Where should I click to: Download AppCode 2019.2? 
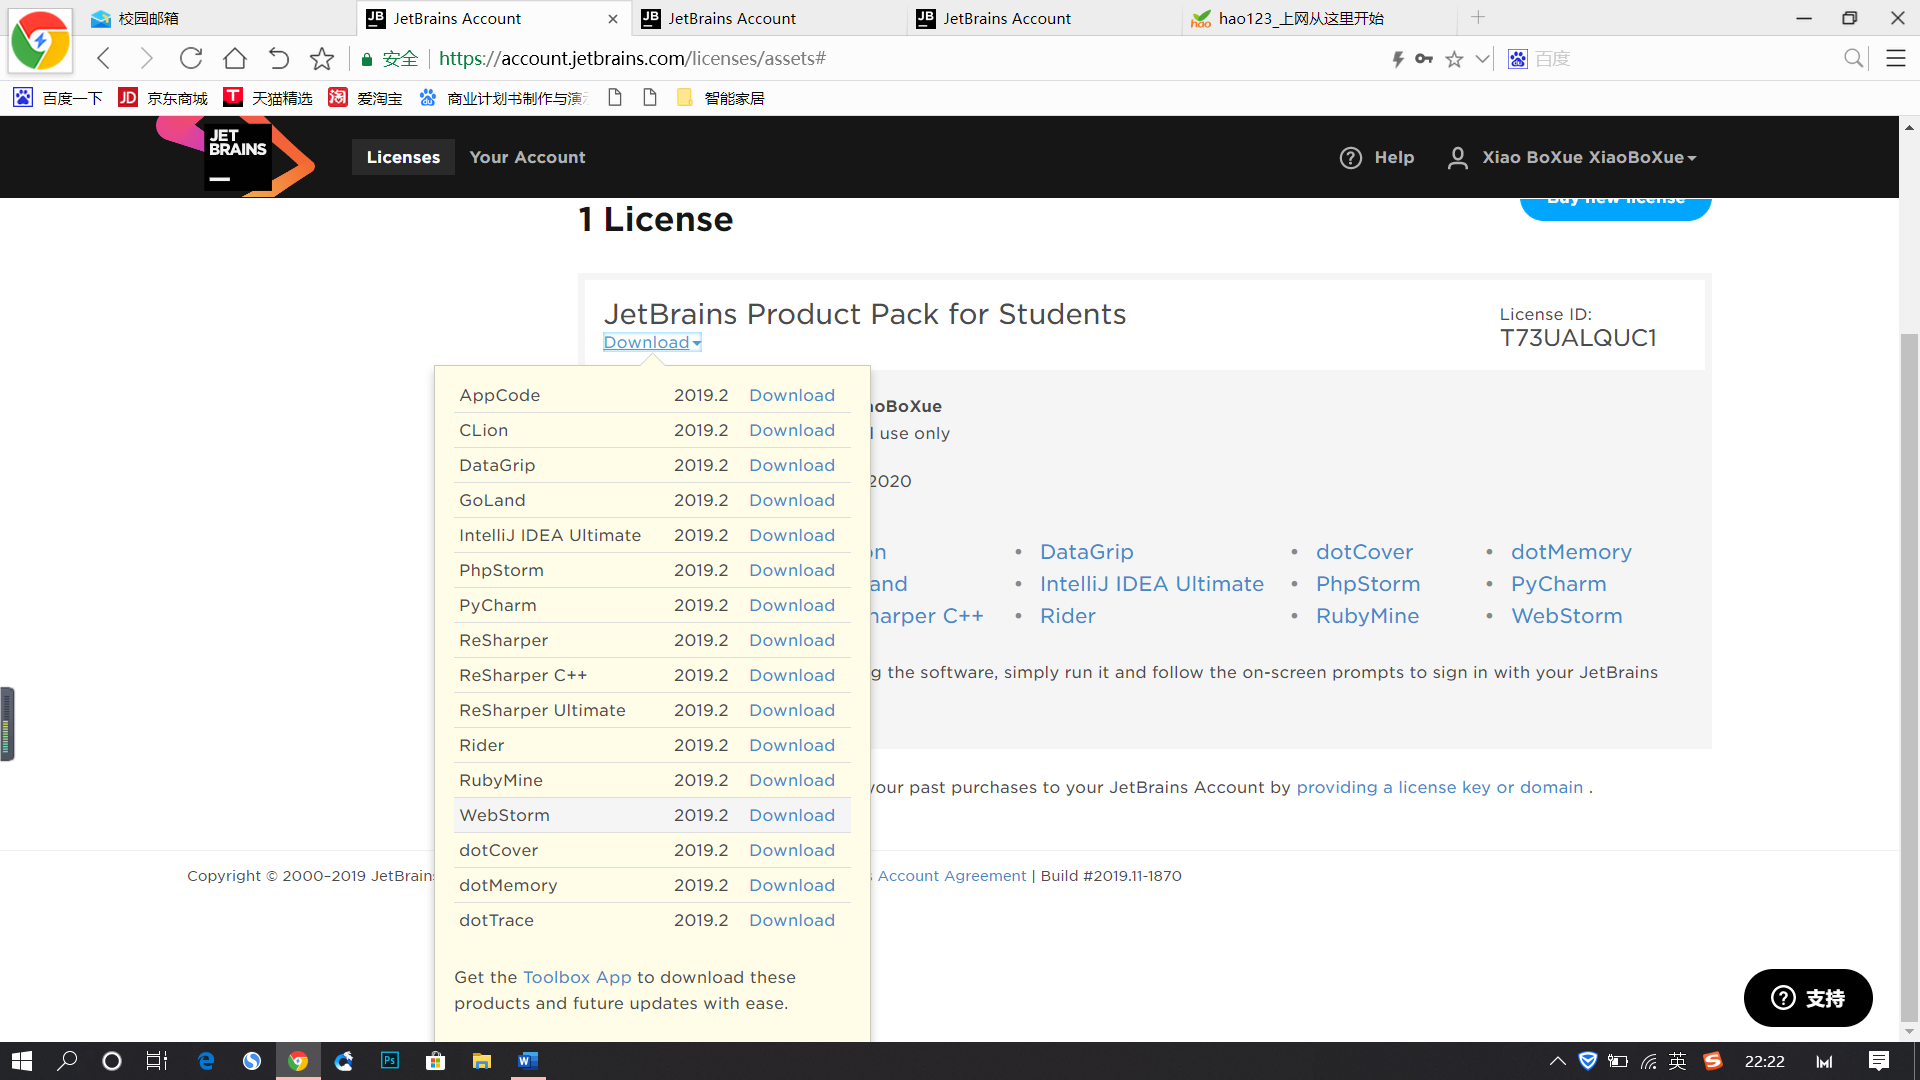pyautogui.click(x=791, y=395)
